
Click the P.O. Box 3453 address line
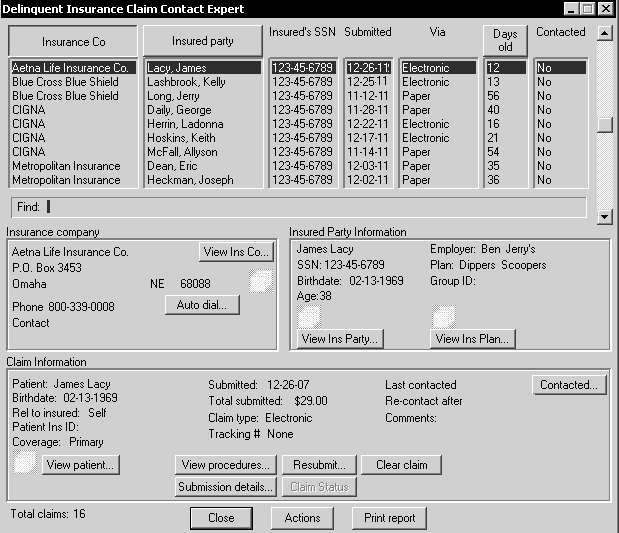[x=47, y=268]
